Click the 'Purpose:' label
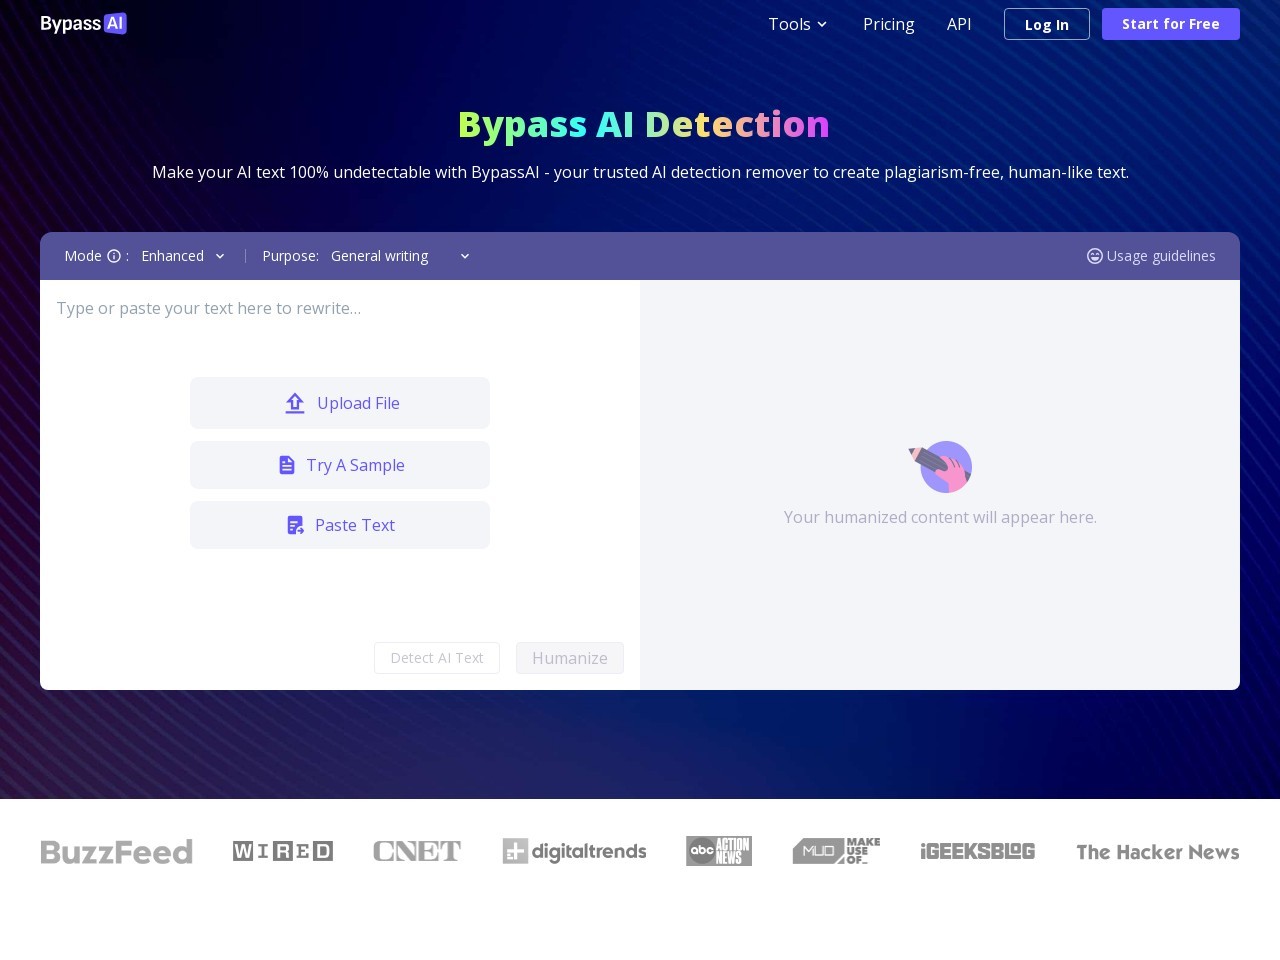Screen dimensions: 1280x960 (x=290, y=256)
